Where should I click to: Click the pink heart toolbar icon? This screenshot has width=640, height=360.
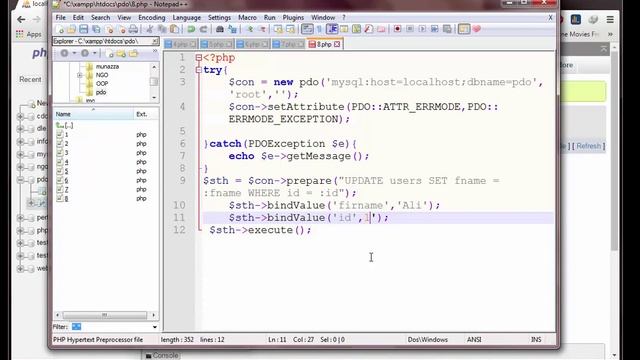point(476,29)
